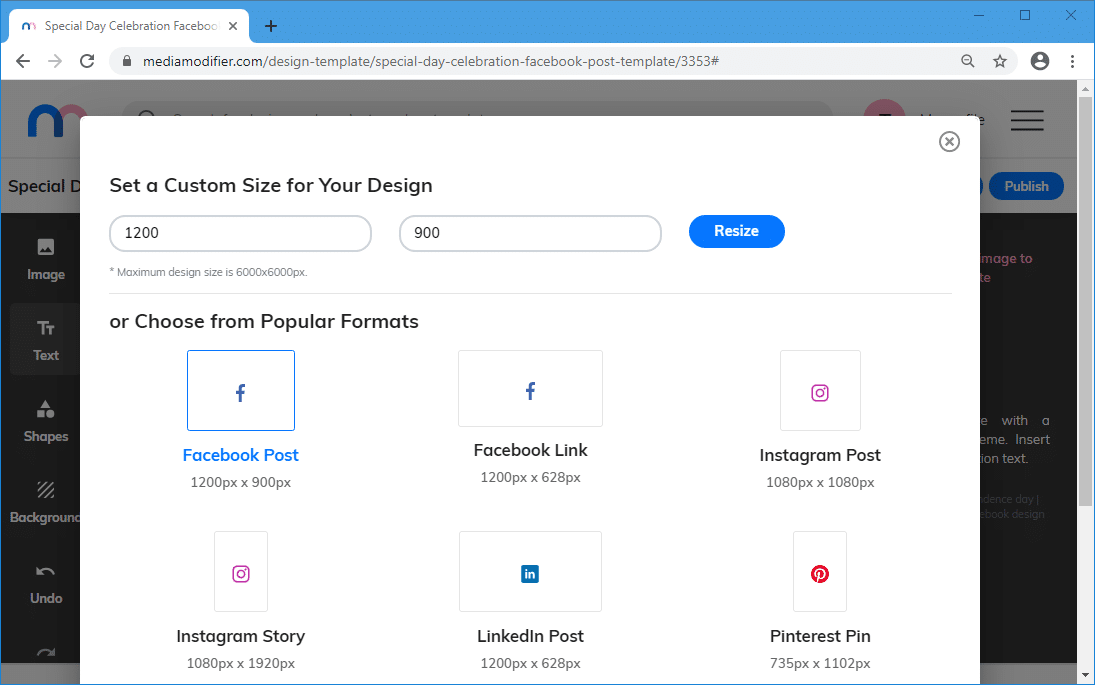Click the Instagram Post label

pos(820,455)
